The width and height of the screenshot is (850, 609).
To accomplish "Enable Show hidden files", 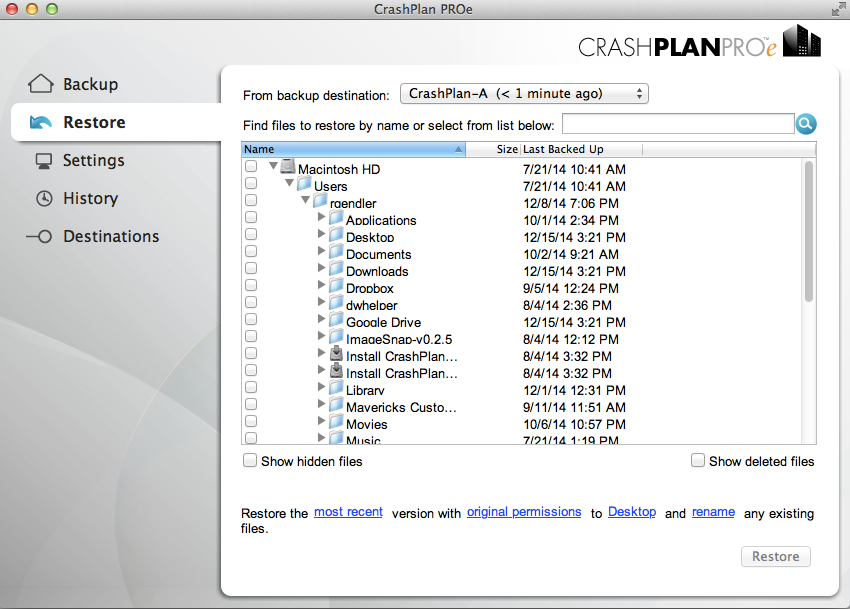I will pos(249,460).
